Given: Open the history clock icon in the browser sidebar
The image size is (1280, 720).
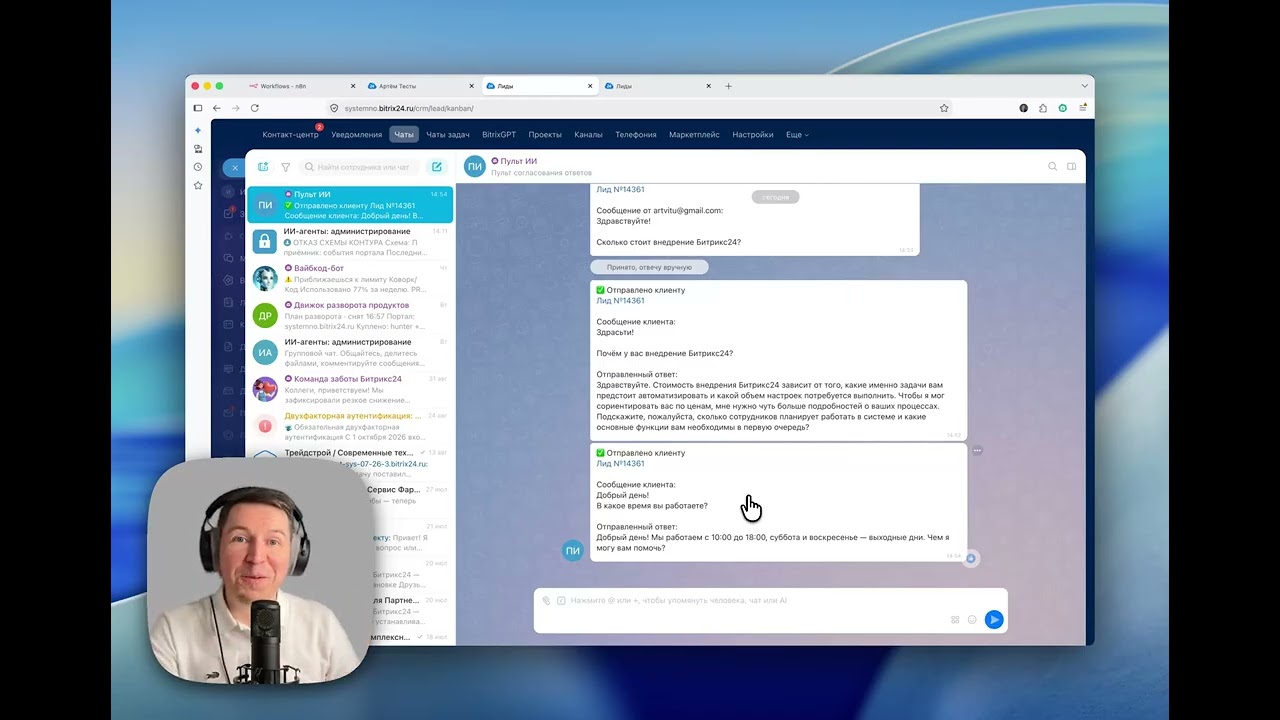Looking at the screenshot, I should (x=198, y=167).
